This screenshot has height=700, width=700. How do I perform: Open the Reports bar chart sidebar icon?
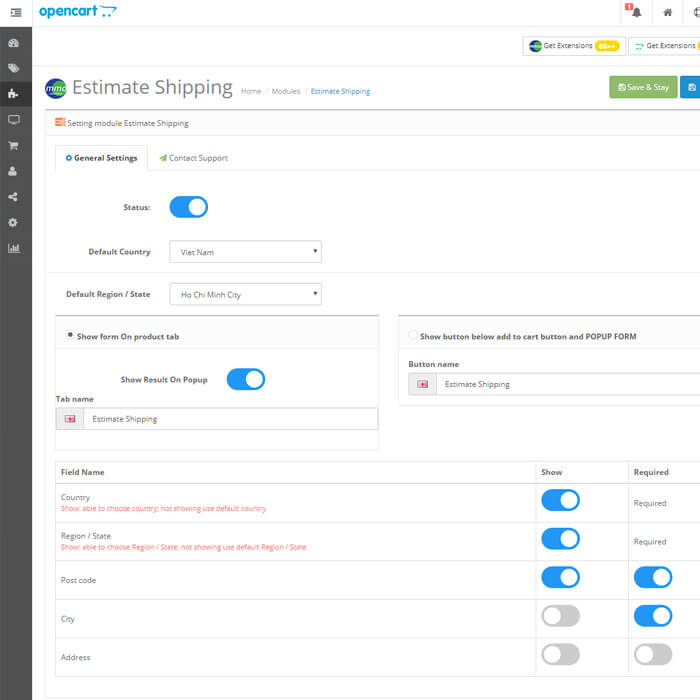[x=14, y=248]
